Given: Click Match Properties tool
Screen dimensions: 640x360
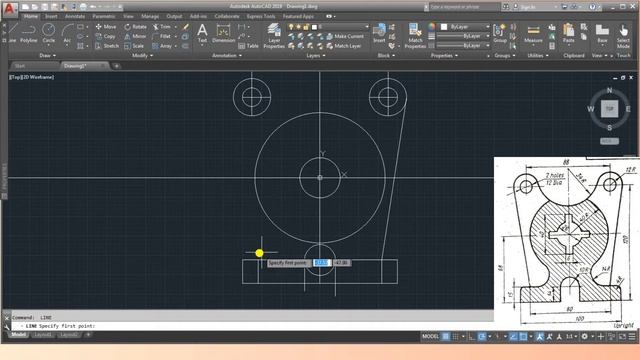Looking at the screenshot, I should [x=415, y=36].
